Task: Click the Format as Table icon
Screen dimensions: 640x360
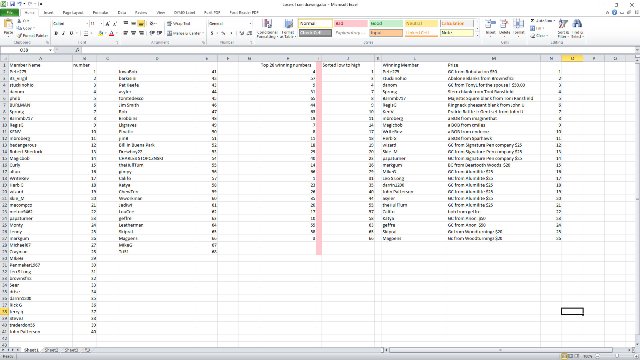Action: 288,29
